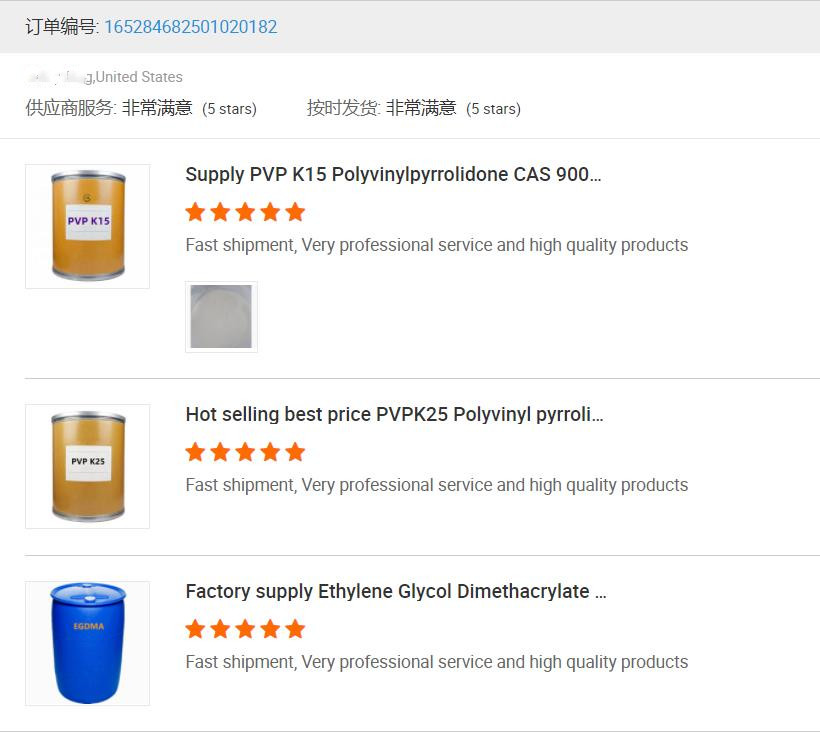Click the EGDMA review comment text
The height and width of the screenshot is (732, 820).
436,662
